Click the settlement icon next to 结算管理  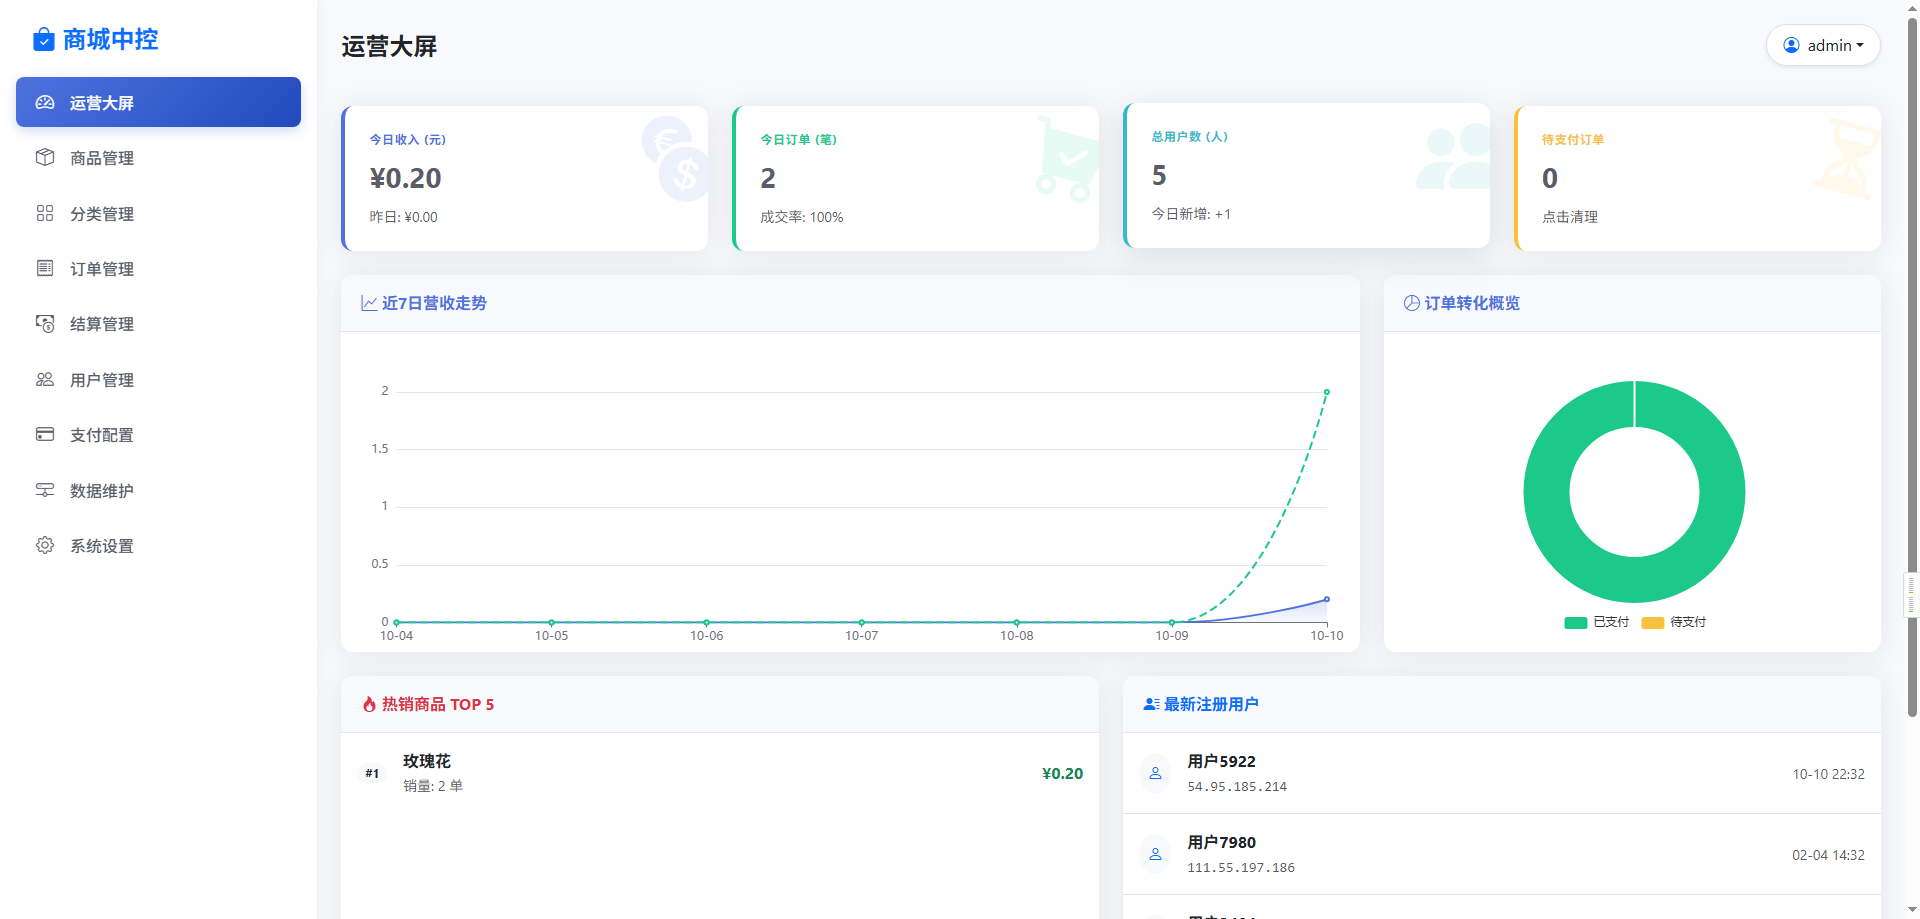(x=45, y=323)
